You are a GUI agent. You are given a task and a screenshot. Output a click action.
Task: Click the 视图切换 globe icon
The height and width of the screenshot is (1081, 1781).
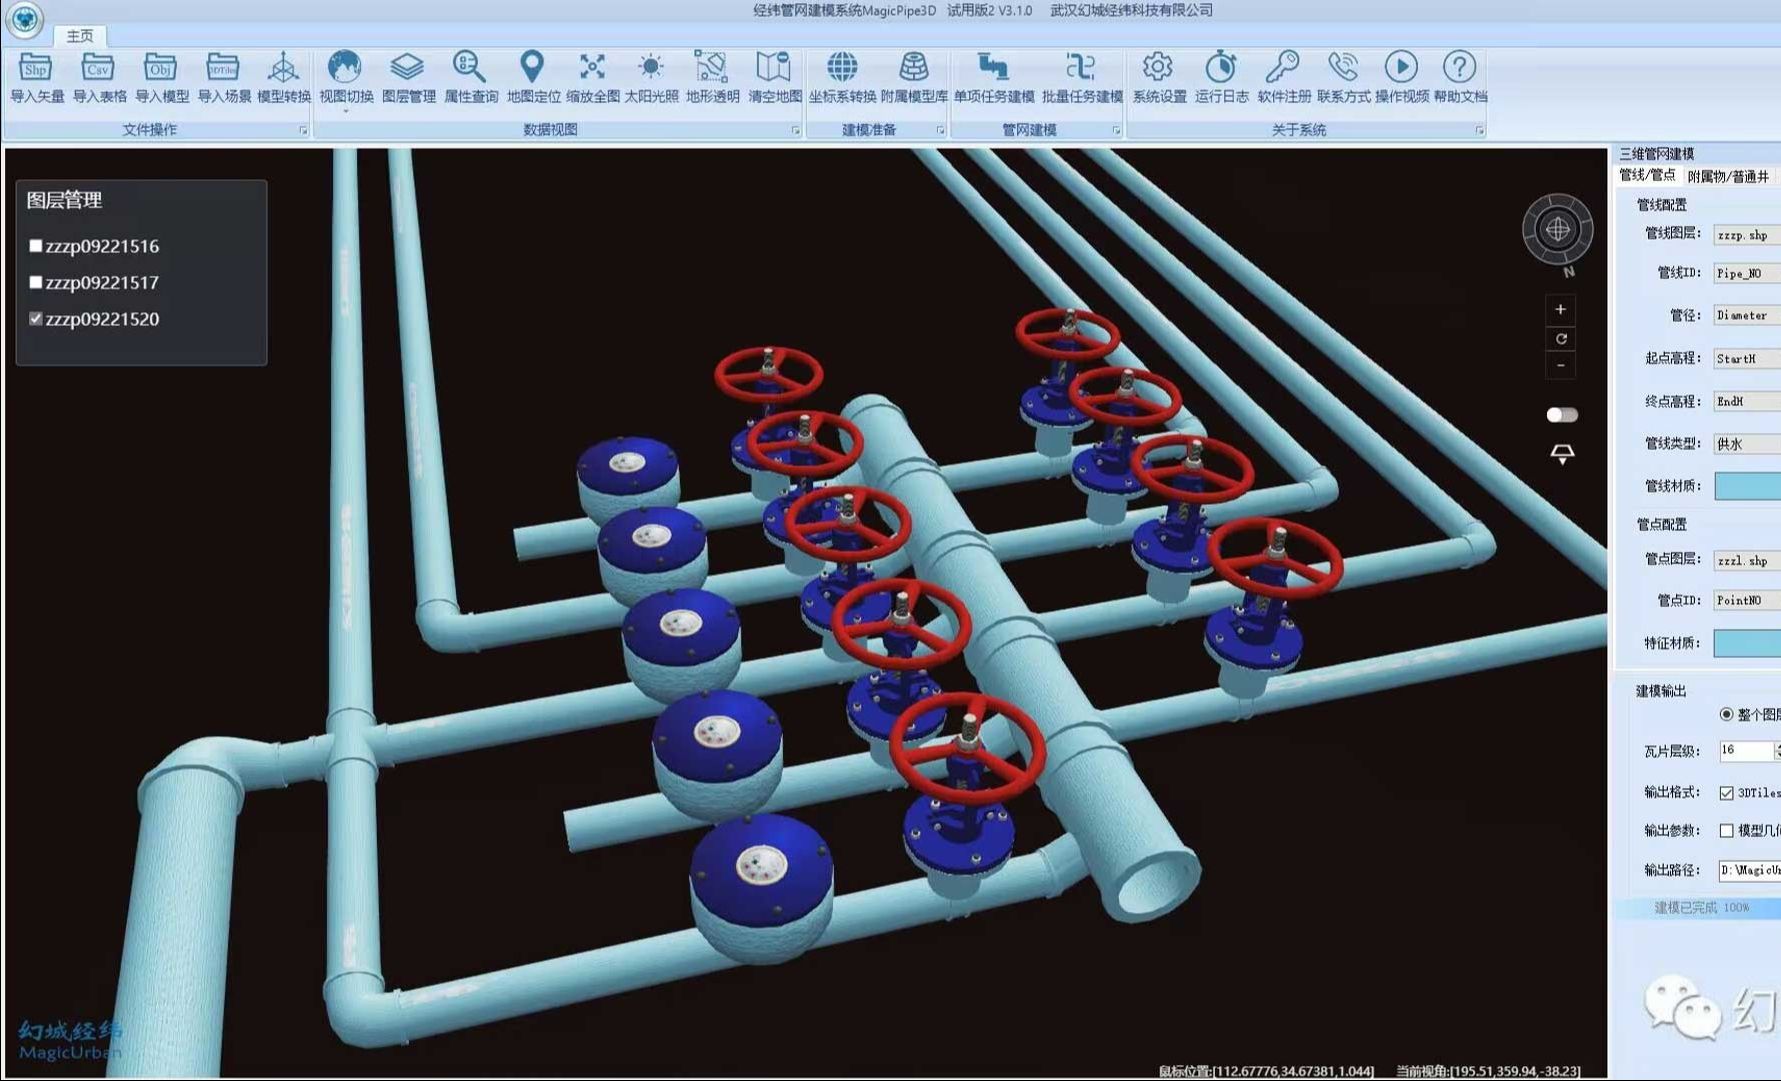pyautogui.click(x=345, y=77)
